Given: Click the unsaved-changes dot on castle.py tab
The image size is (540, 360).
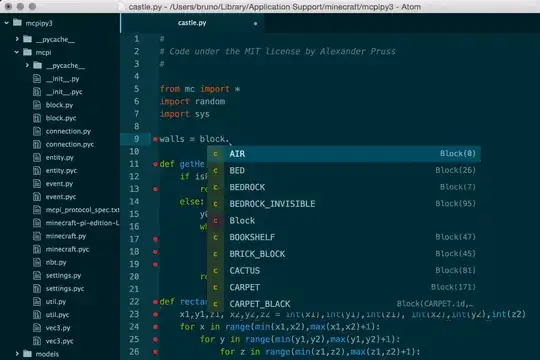Looking at the screenshot, I should pyautogui.click(x=255, y=24).
